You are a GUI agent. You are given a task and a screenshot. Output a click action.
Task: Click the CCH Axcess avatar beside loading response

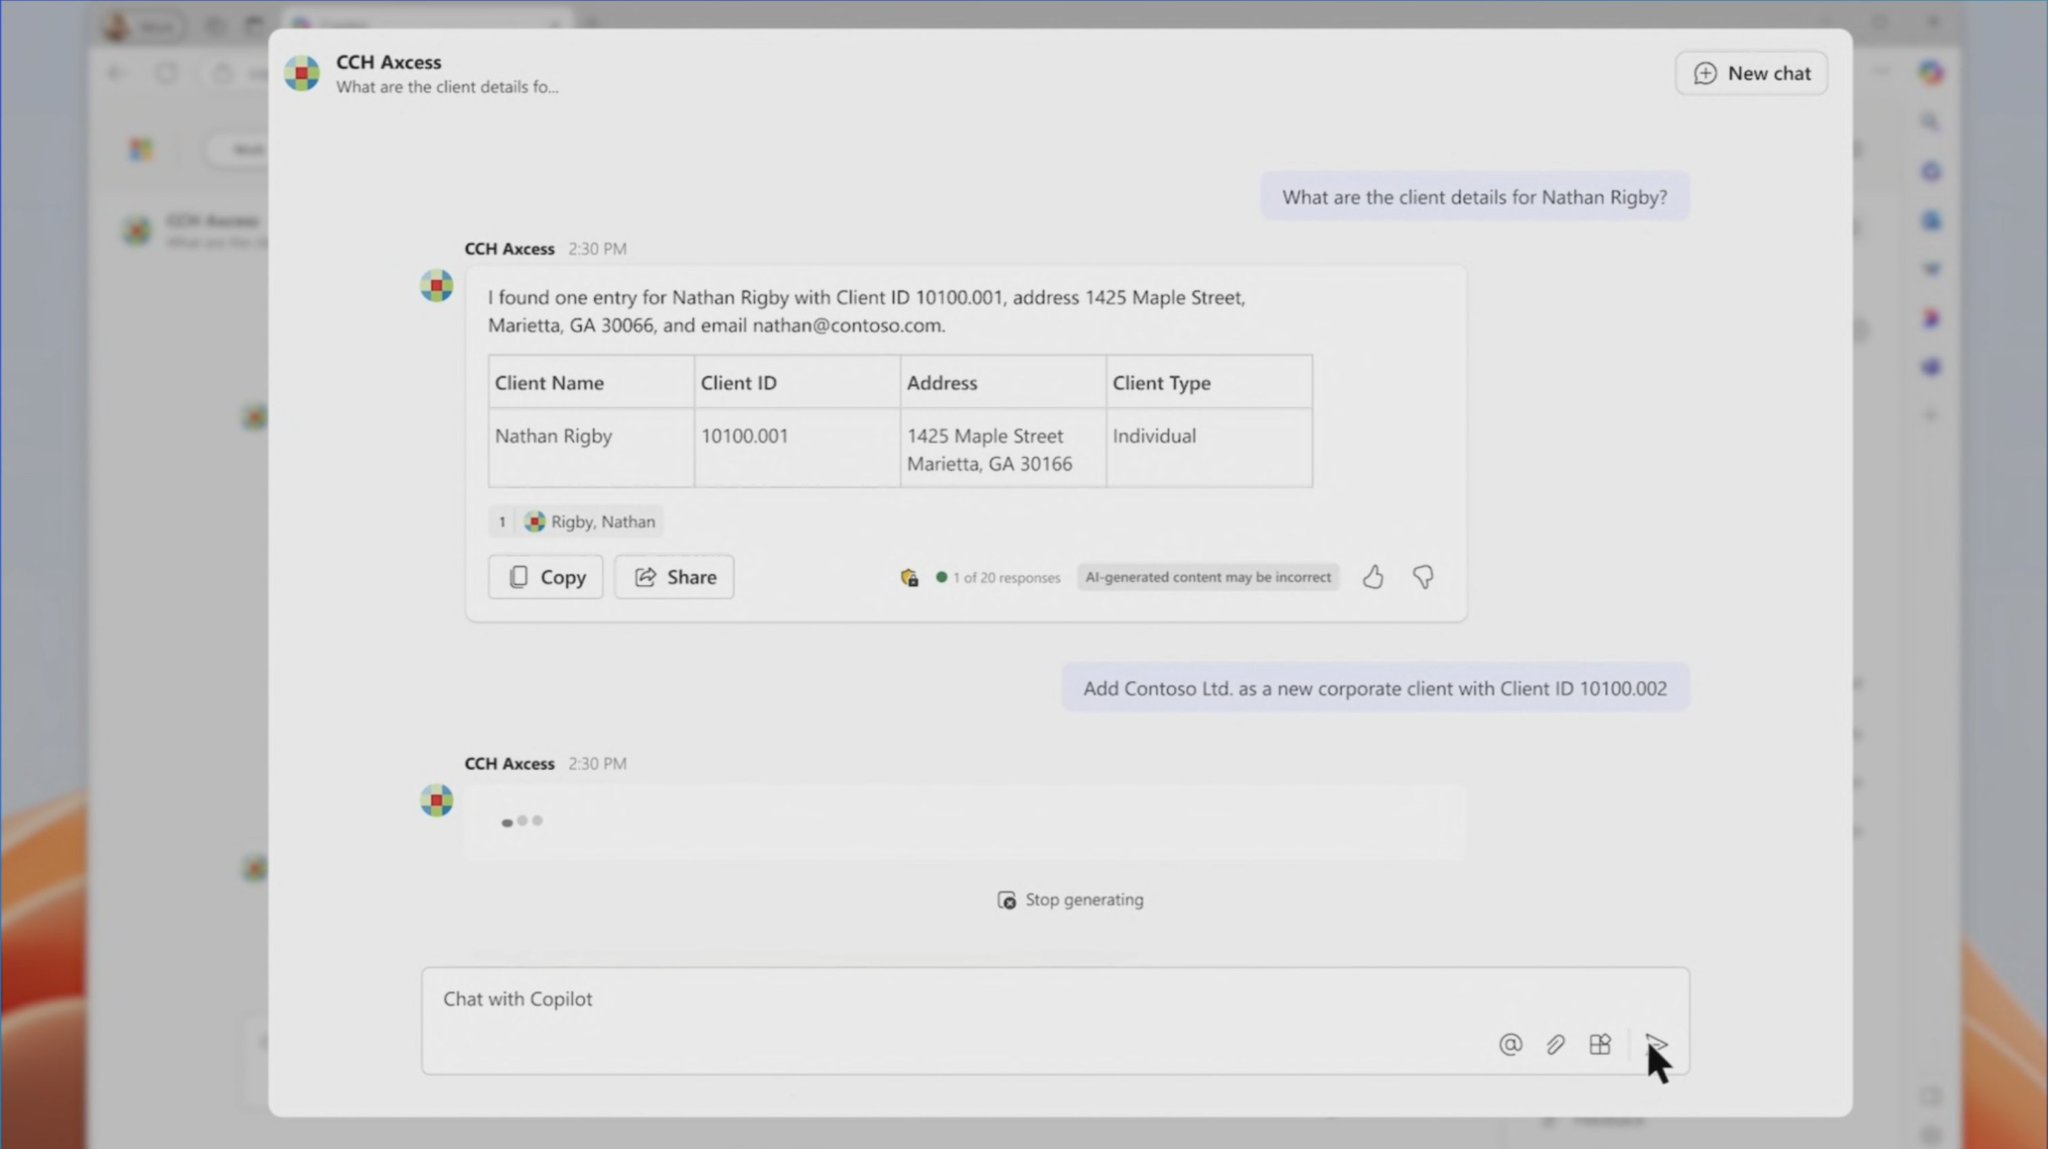point(436,800)
